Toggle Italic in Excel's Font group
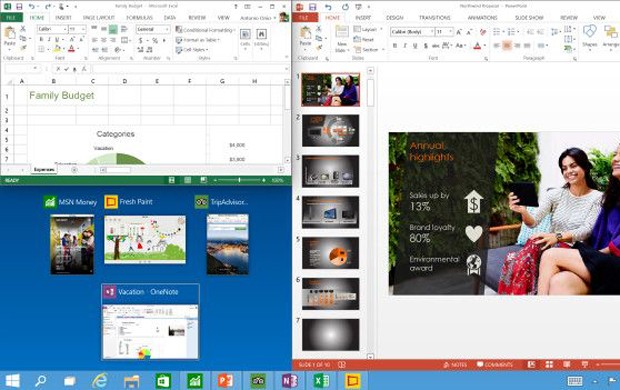The height and width of the screenshot is (390, 620). pos(49,40)
